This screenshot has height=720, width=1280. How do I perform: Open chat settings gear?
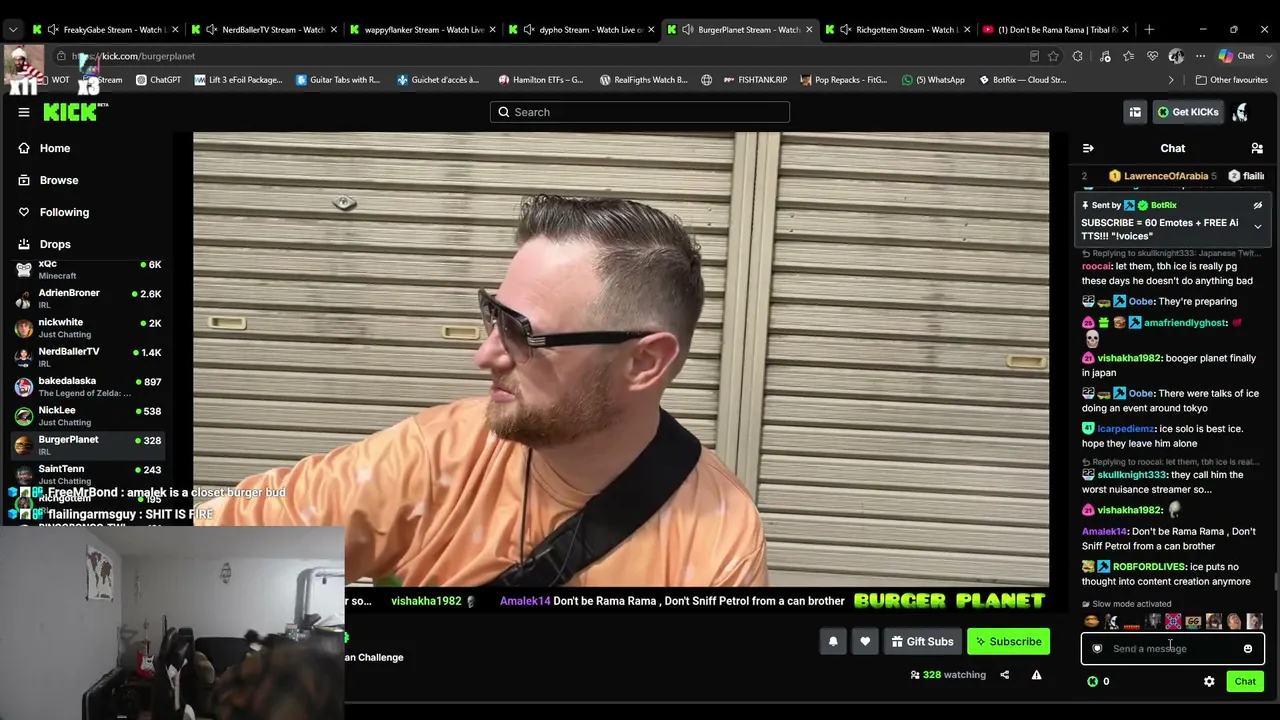(1209, 681)
